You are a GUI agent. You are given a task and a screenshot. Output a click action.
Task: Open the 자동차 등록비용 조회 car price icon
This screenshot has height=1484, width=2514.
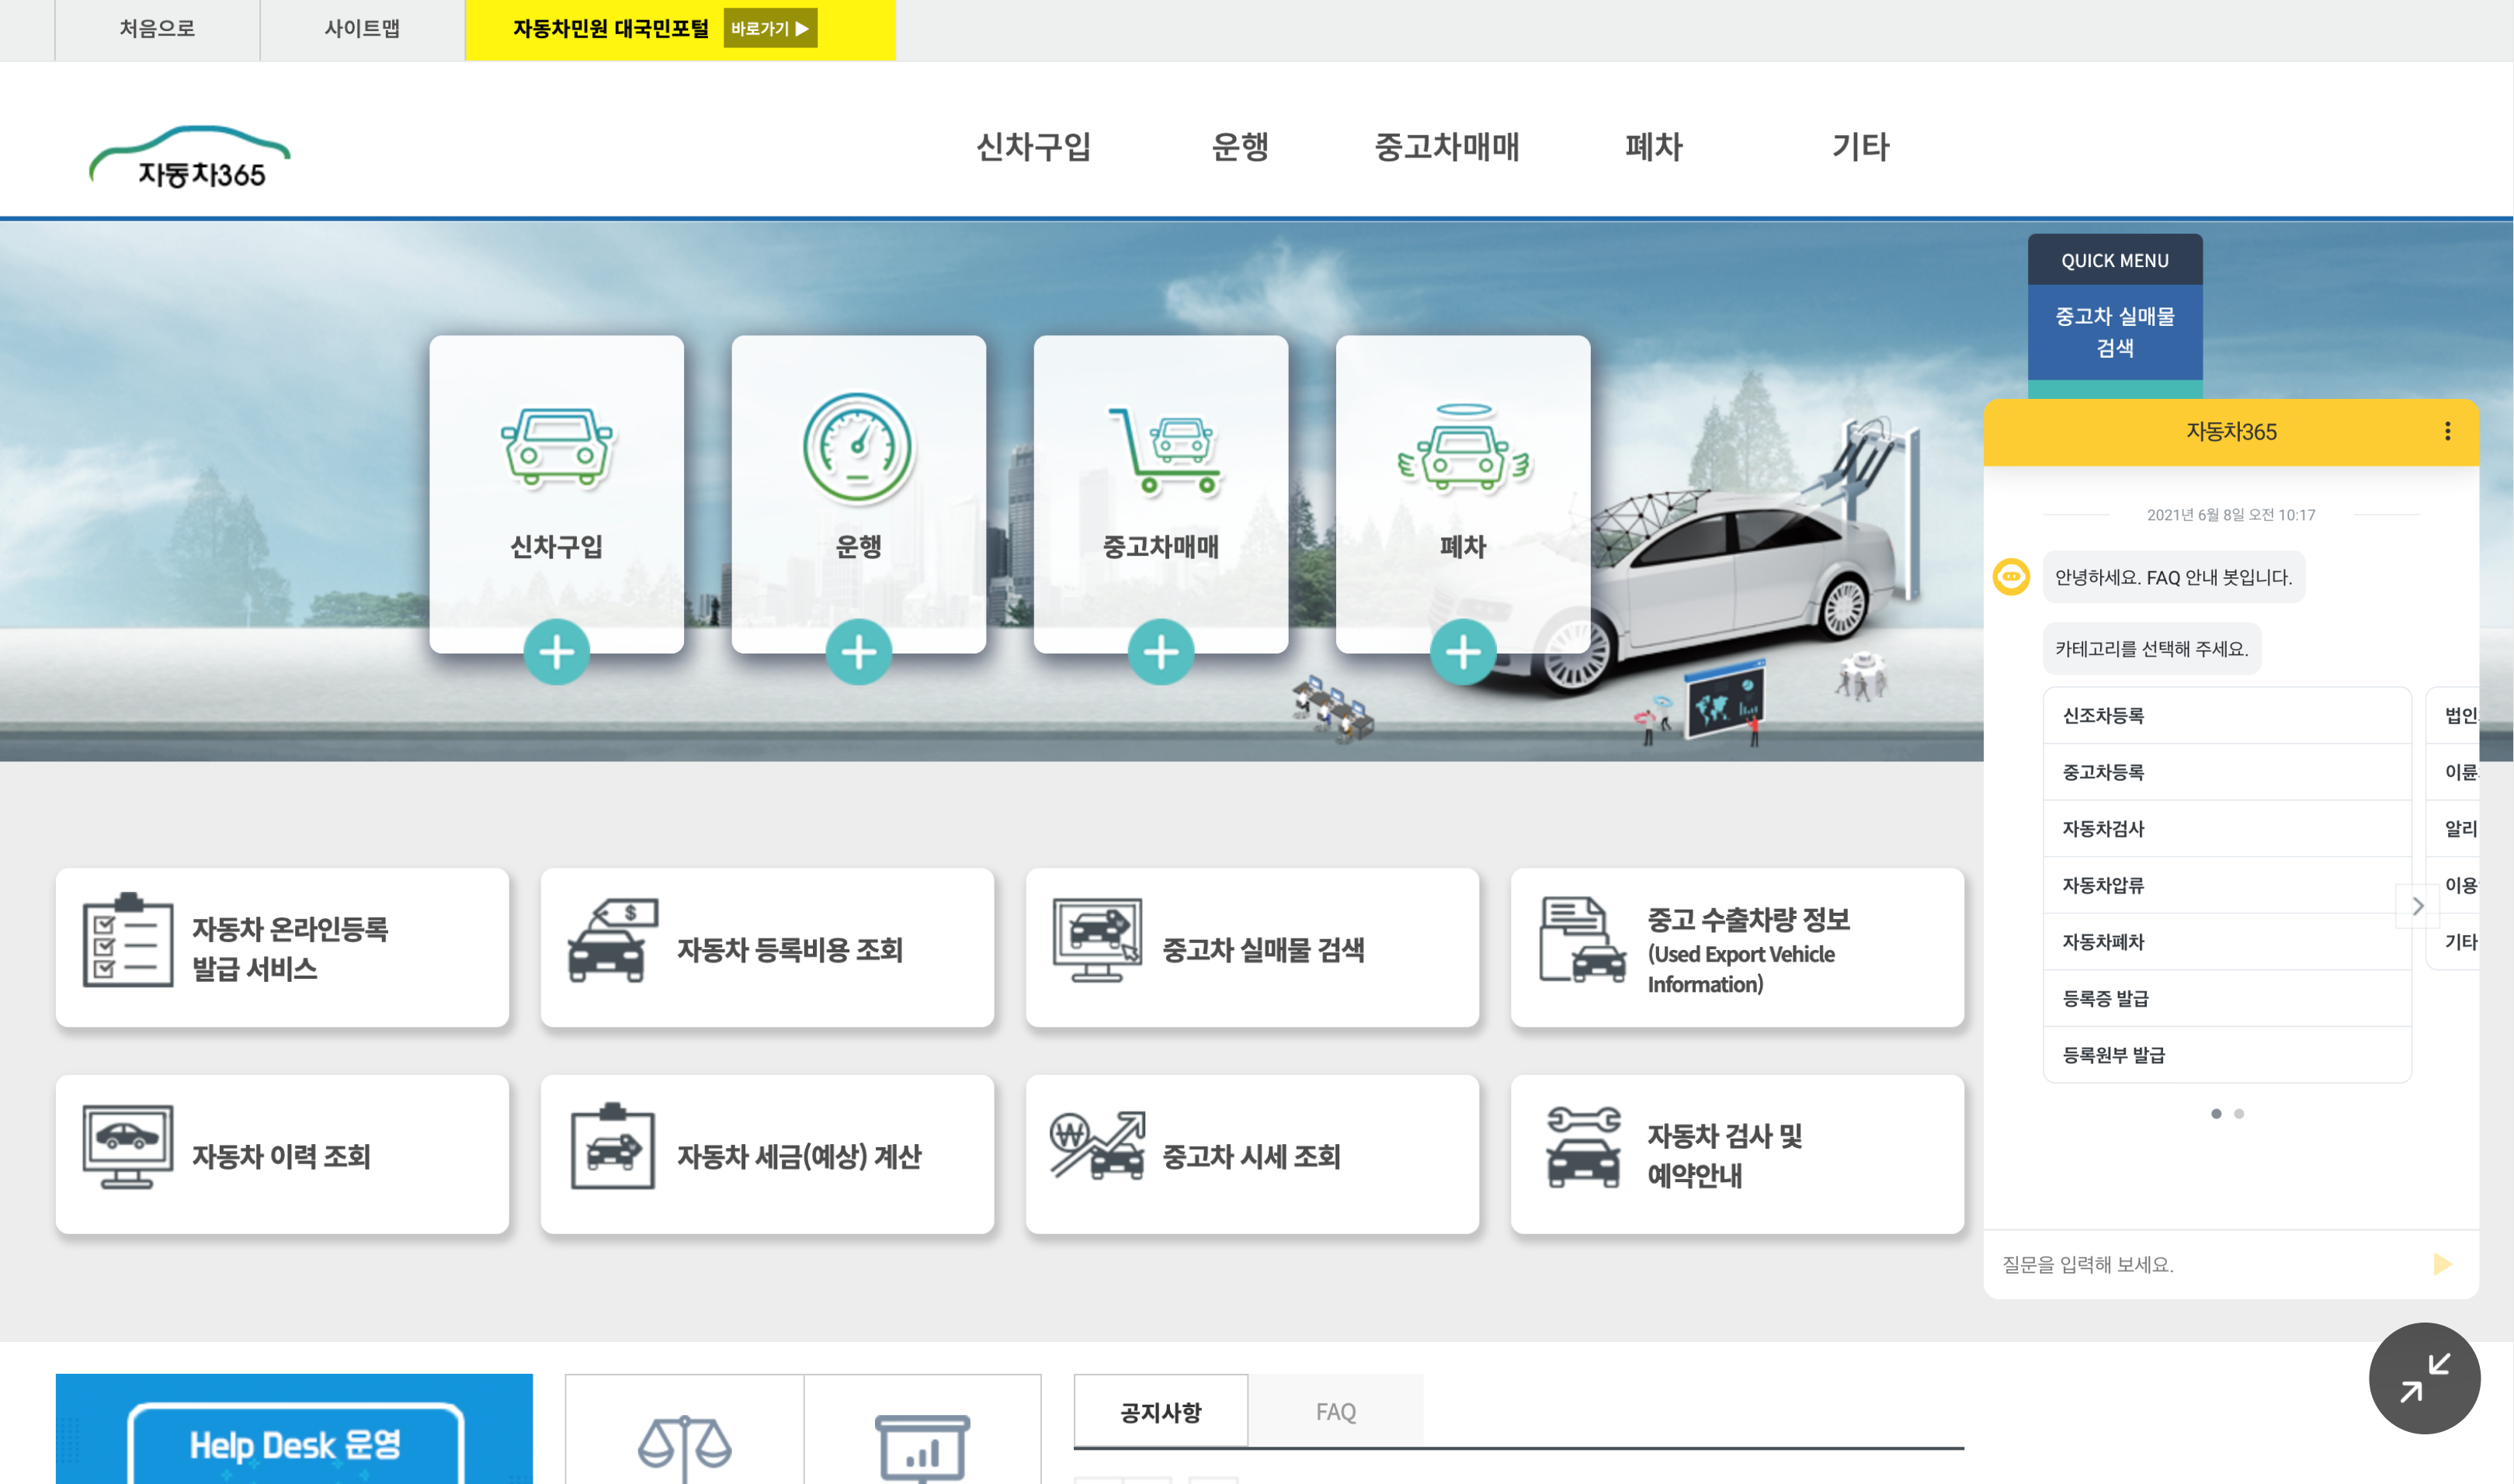(611, 941)
